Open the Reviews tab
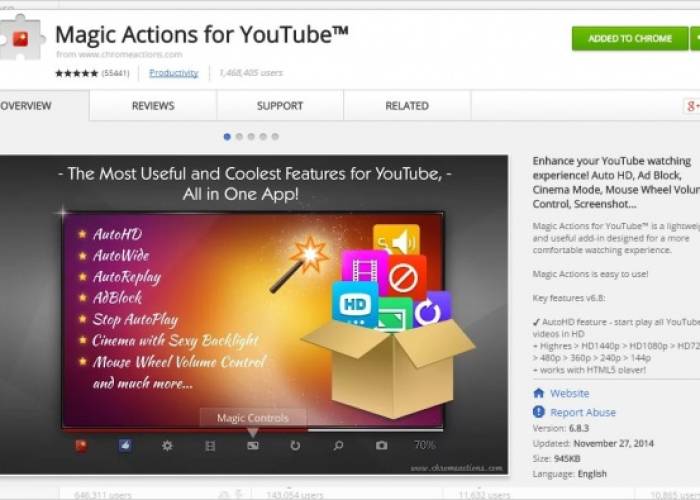700x500 pixels. coord(153,106)
